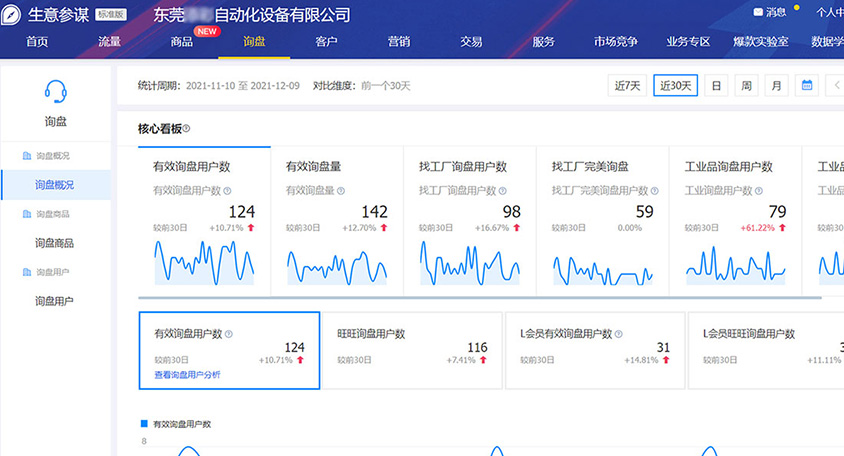
Task: Click info icon next to 有效询盘量
Action: 341,191
